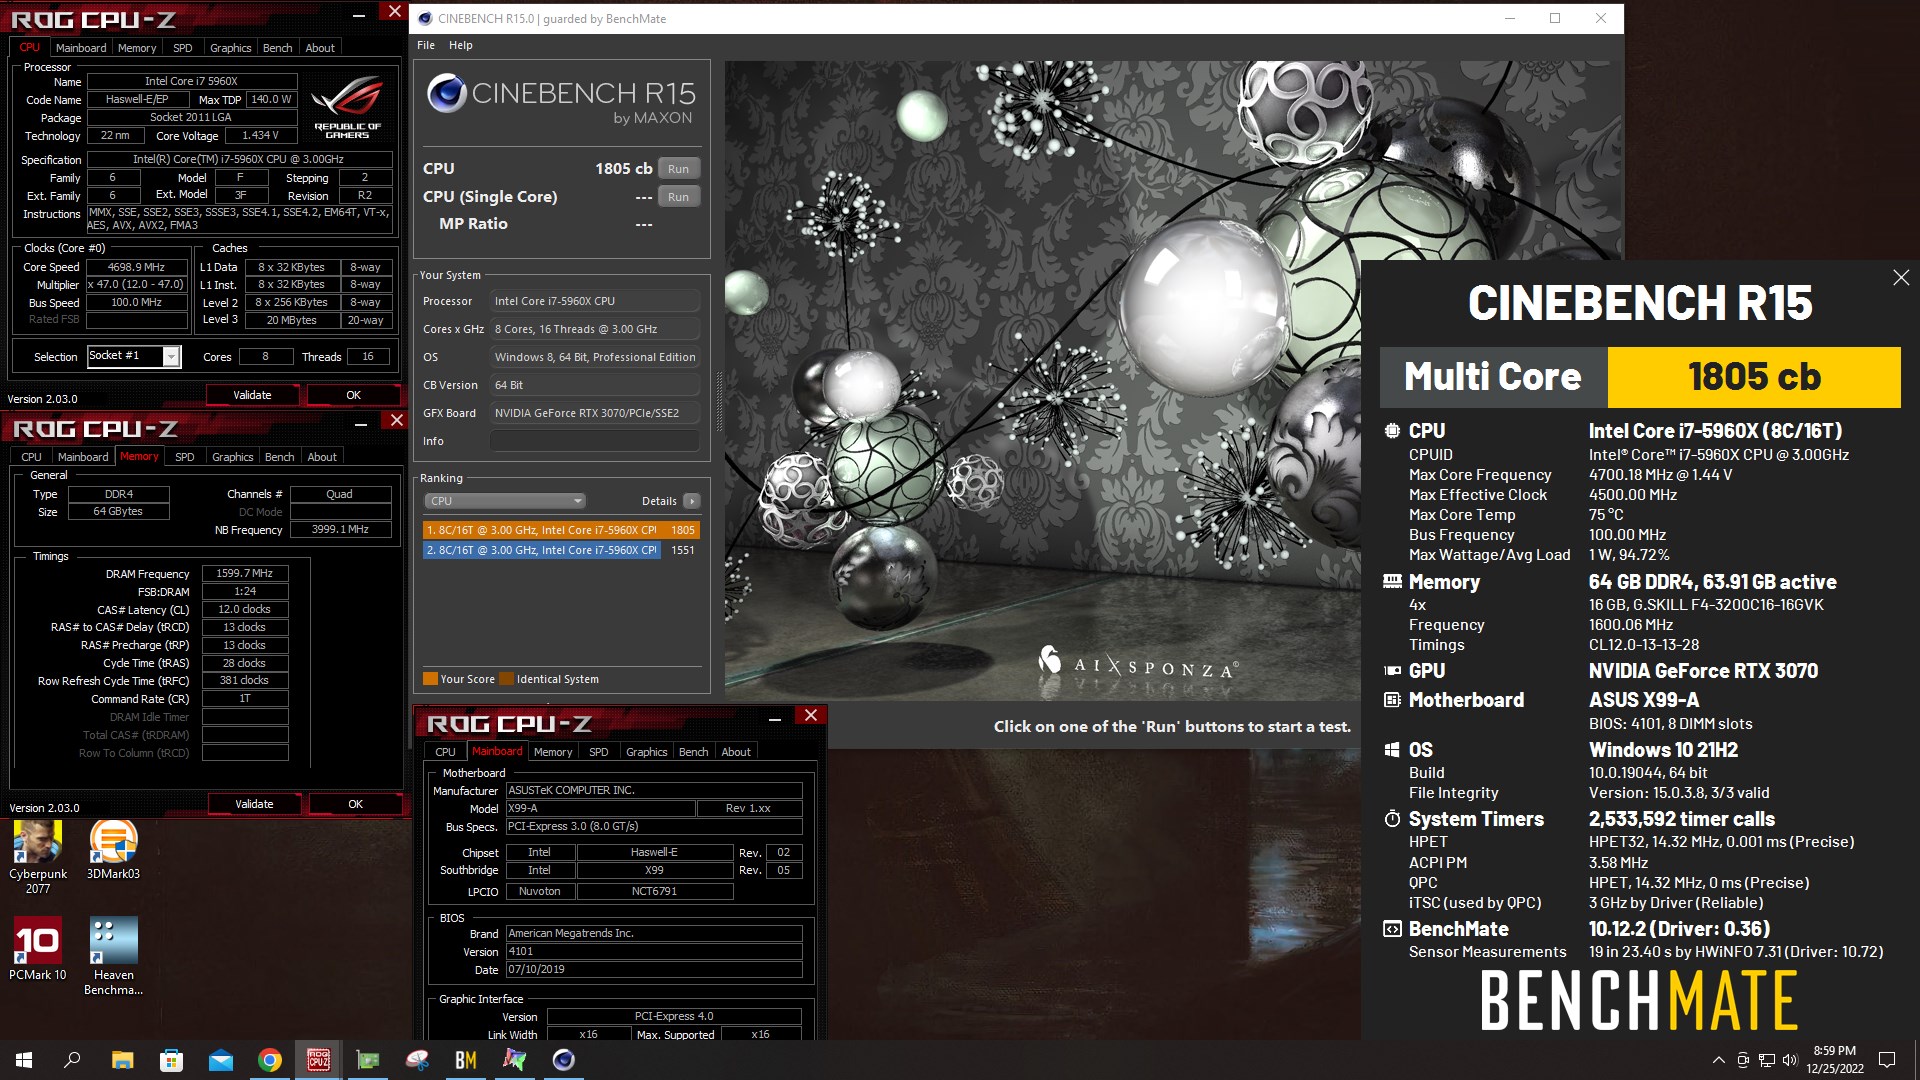
Task: Switch to the SPD tab in top CPU-Z
Action: pyautogui.click(x=182, y=48)
